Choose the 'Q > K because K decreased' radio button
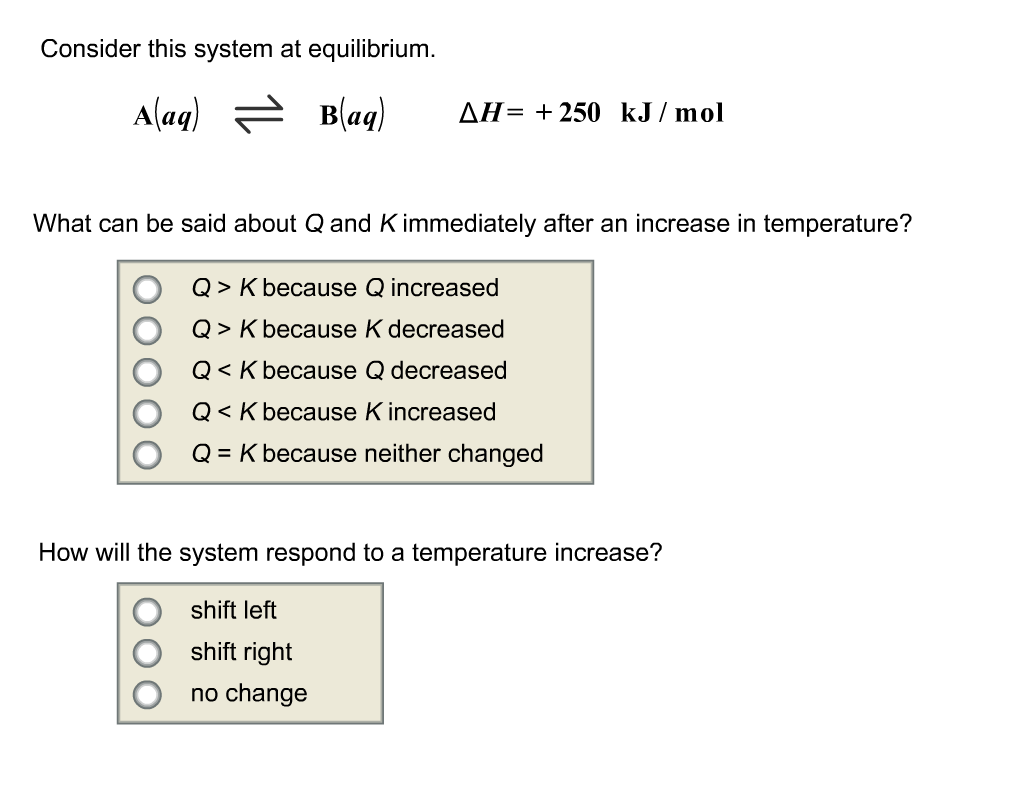Viewport: 1016px width, 788px height. point(148,330)
